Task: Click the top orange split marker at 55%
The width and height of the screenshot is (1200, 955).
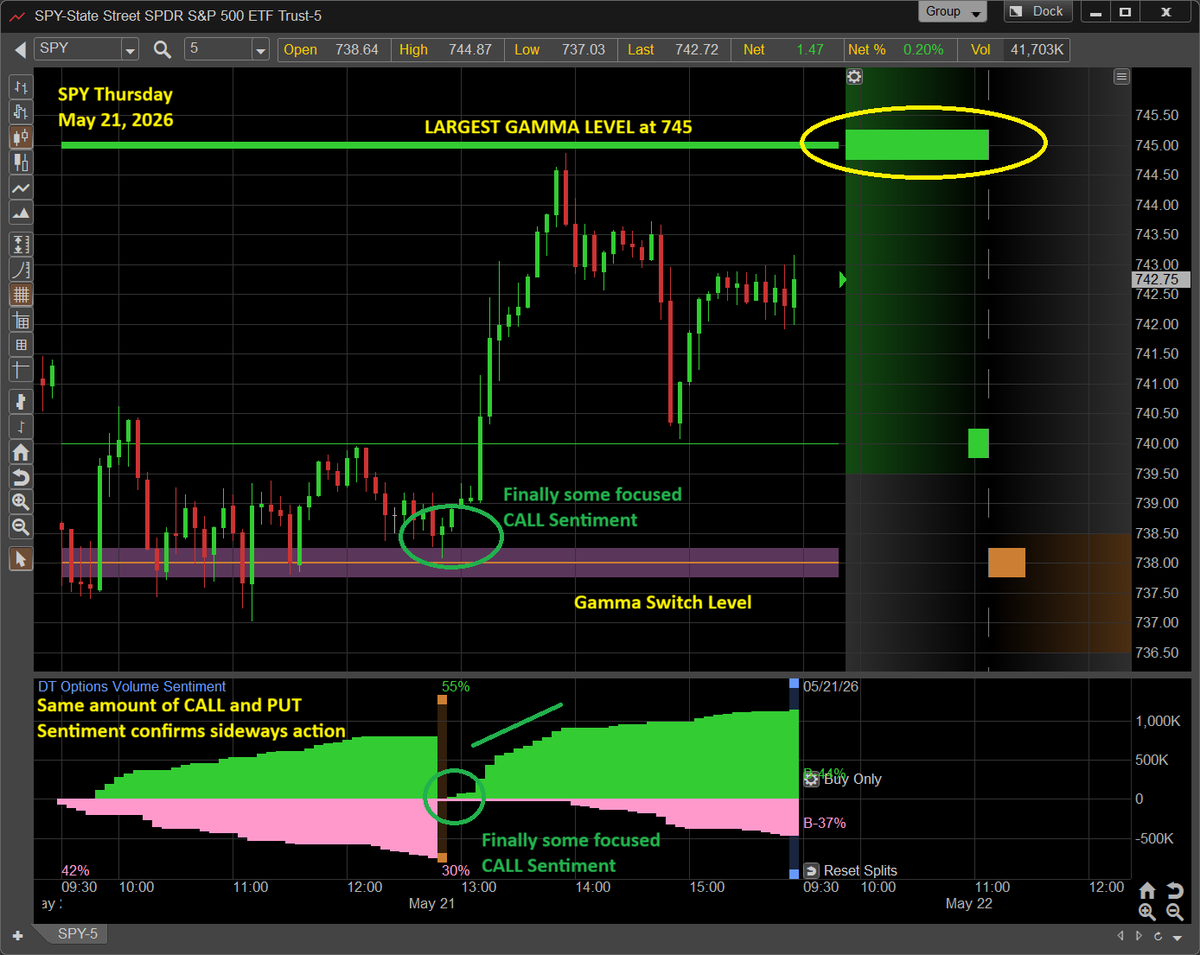Action: [x=442, y=701]
